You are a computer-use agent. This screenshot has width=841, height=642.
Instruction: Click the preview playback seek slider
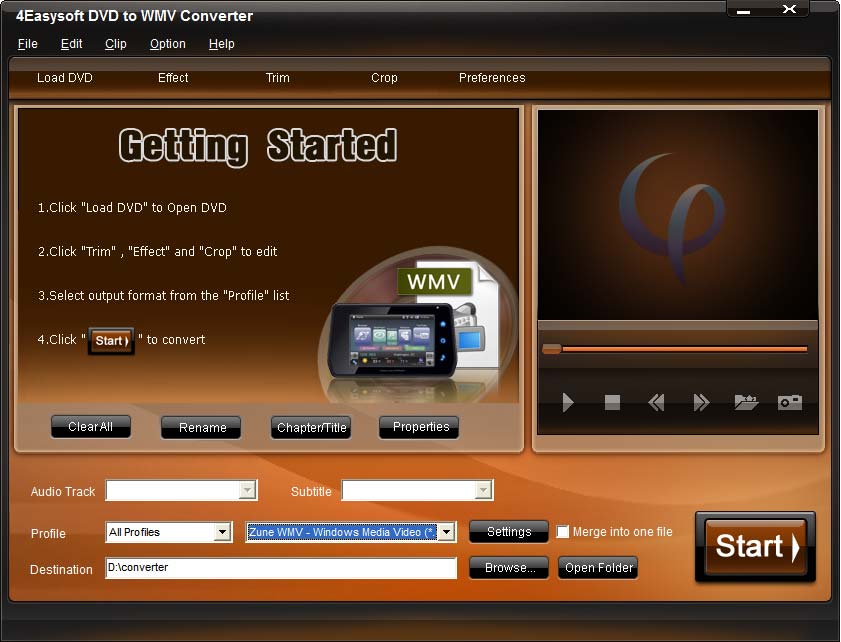(x=678, y=349)
